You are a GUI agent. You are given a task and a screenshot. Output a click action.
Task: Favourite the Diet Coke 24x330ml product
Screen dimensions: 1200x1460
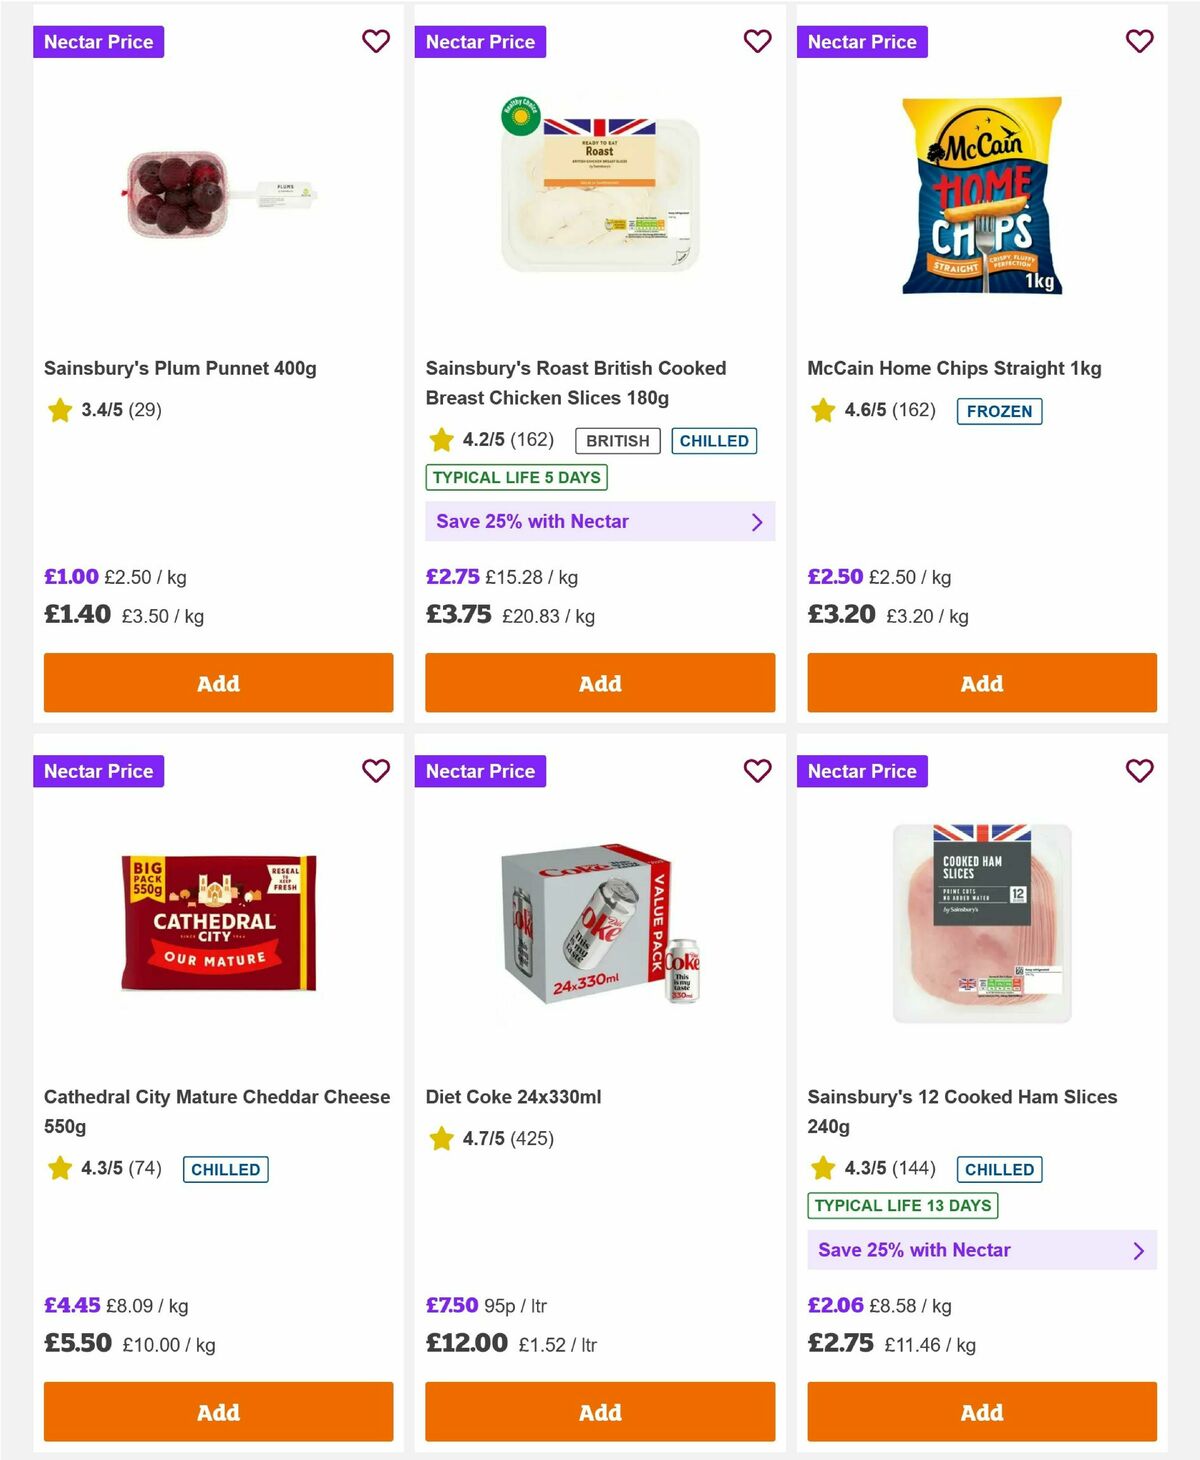point(757,771)
